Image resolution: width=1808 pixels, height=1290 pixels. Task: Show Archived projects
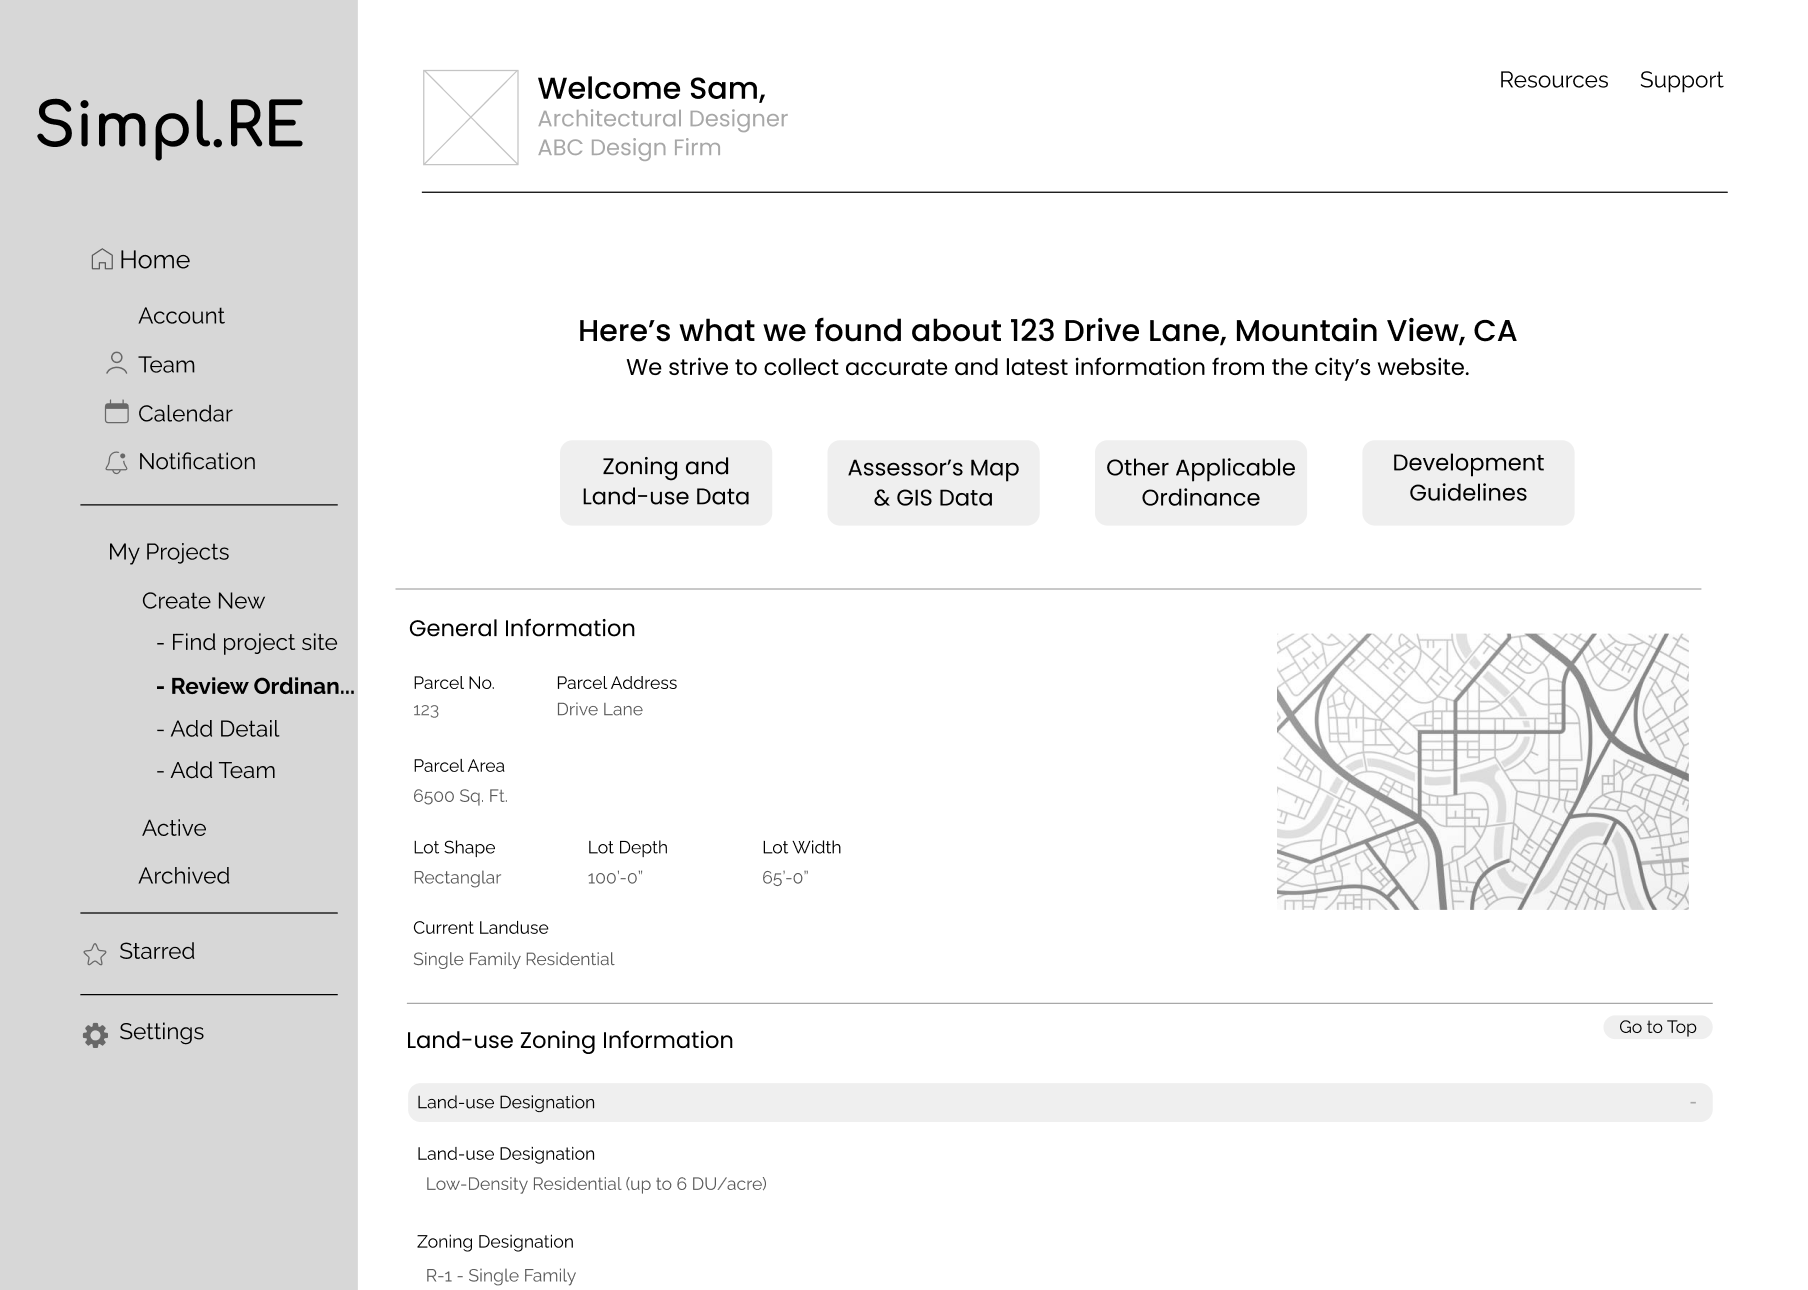coord(184,876)
